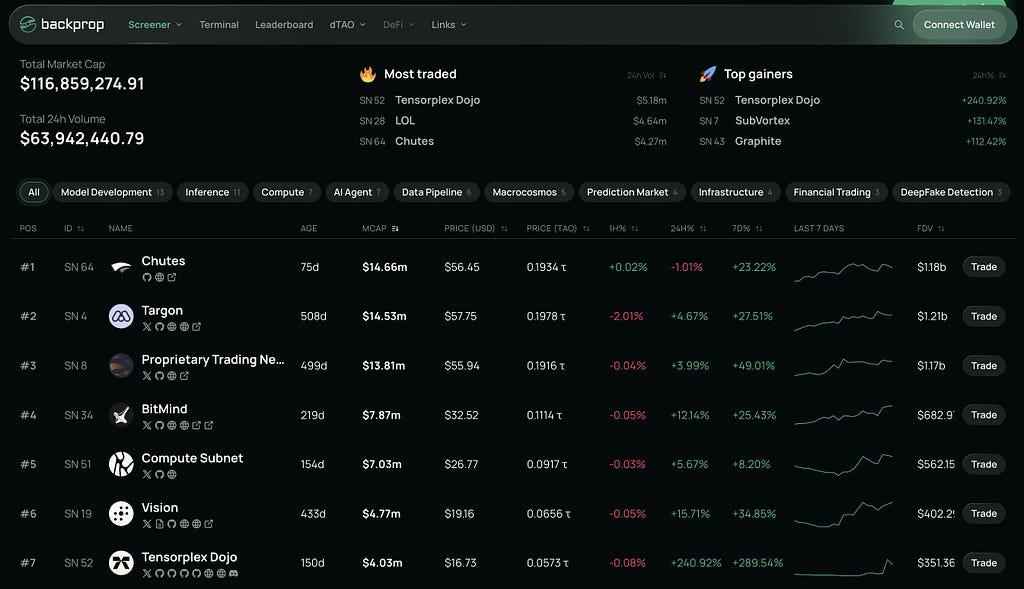Screen dimensions: 1024x589
Task: Filter by Macrocosmos category
Action: (x=529, y=192)
